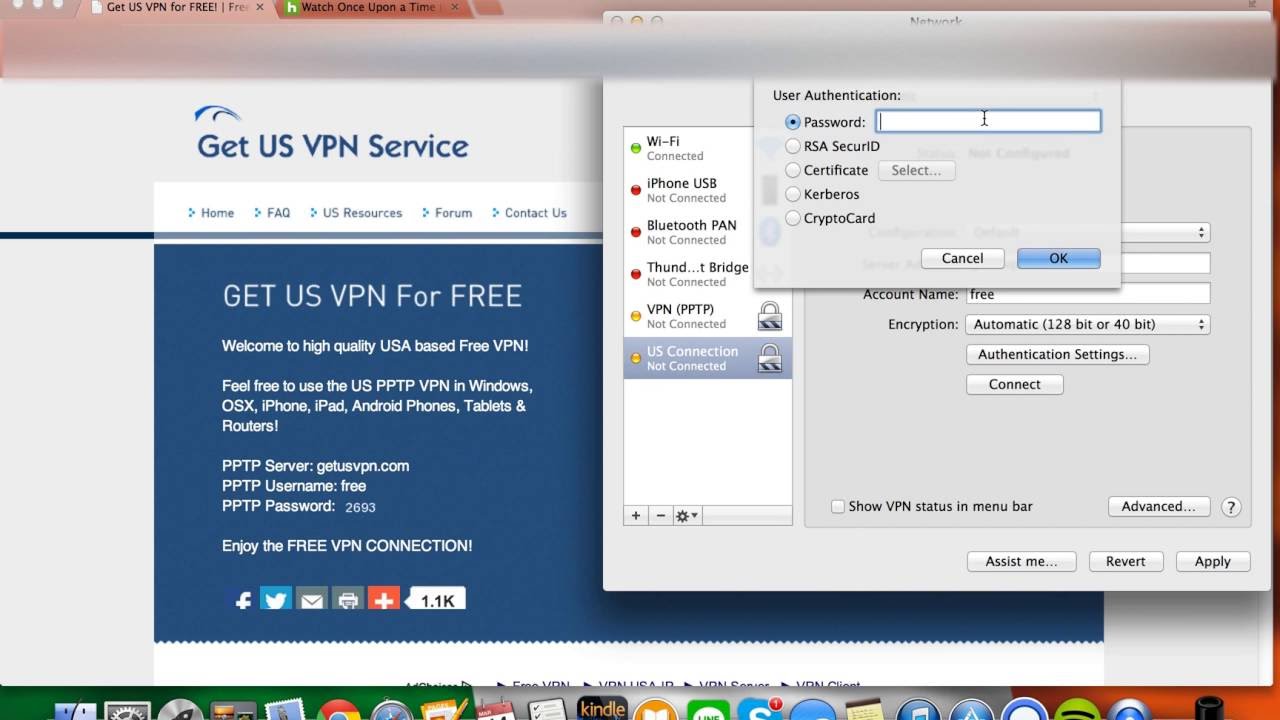Share page via Twitter icon
This screenshot has height=720, width=1280.
point(276,600)
